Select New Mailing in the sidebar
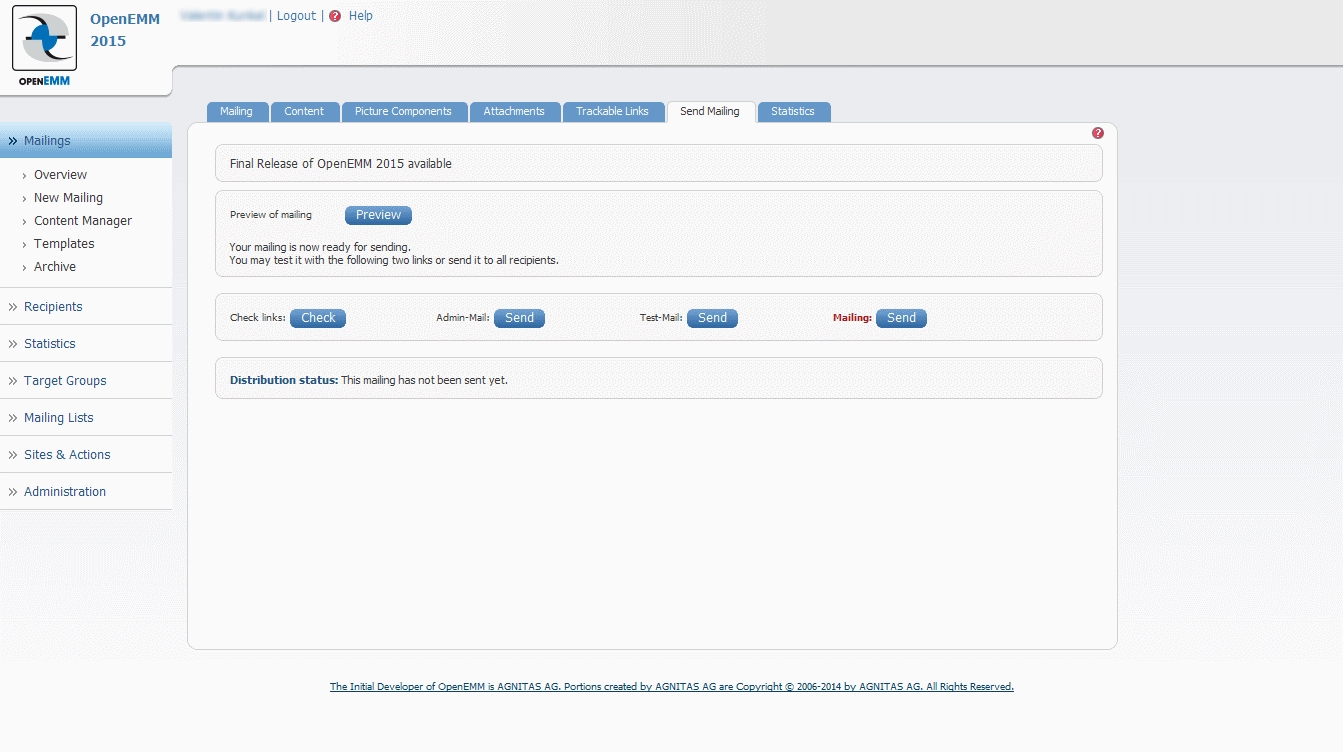1343x752 pixels. (x=68, y=198)
